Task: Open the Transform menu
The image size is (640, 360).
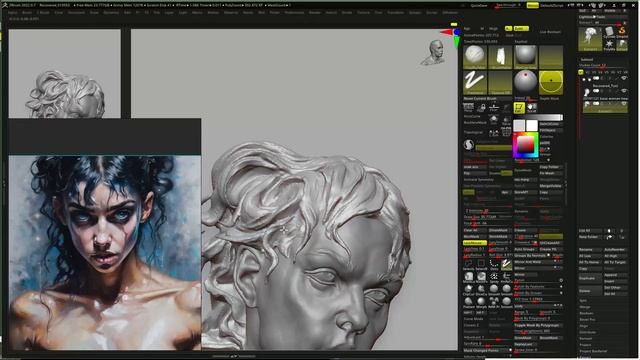Action: click(x=395, y=13)
